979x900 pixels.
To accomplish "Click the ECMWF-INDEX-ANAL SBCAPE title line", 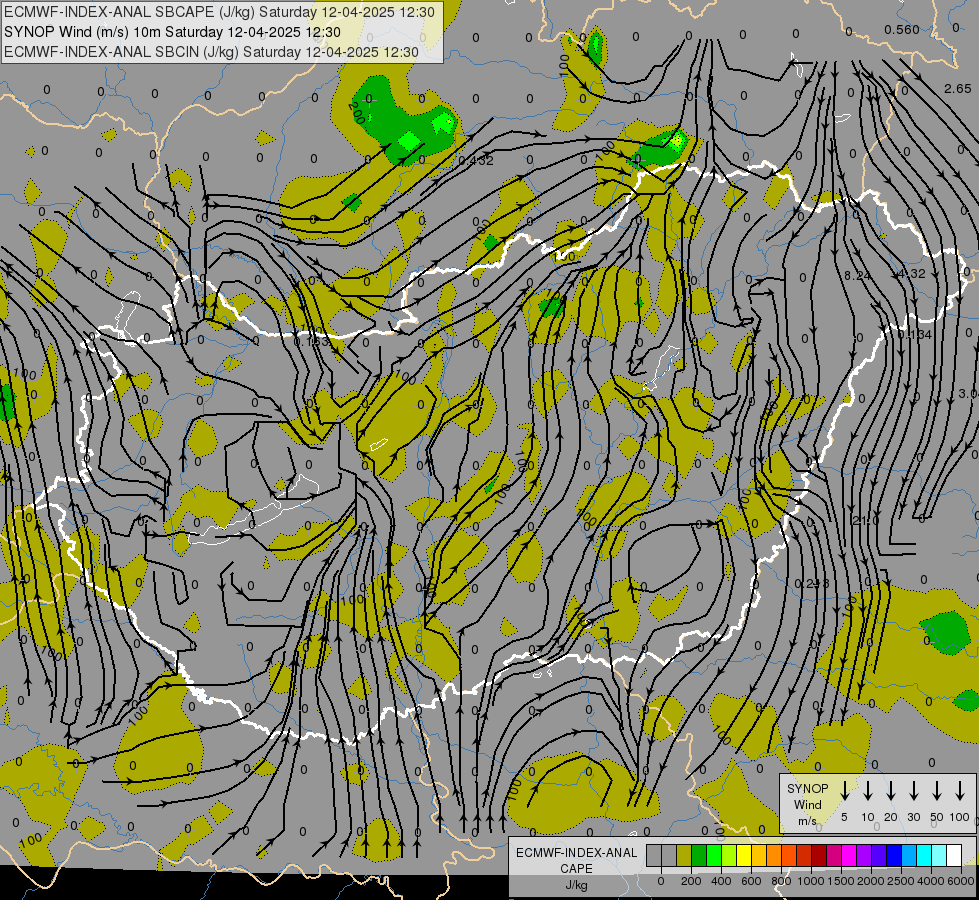I will tap(219, 12).
